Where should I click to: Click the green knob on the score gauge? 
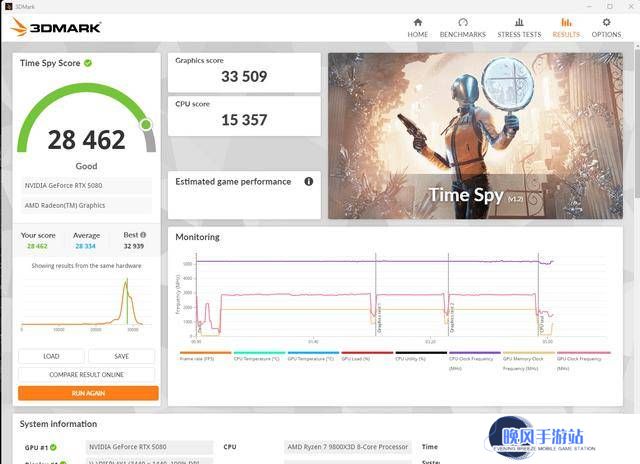click(146, 124)
